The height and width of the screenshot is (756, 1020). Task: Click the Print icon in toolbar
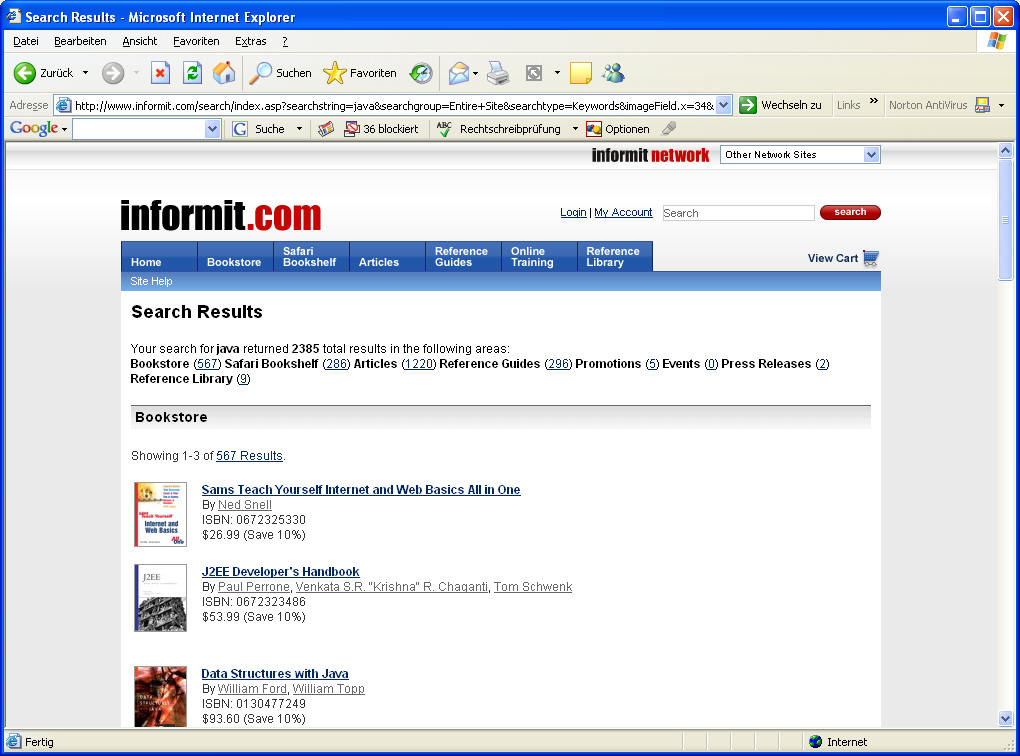point(498,73)
